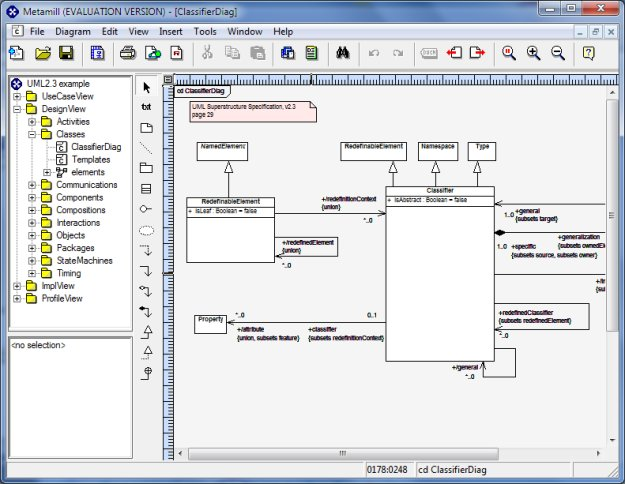Screen dimensions: 625x484
Task: Open the Diagram menu
Action: point(73,31)
